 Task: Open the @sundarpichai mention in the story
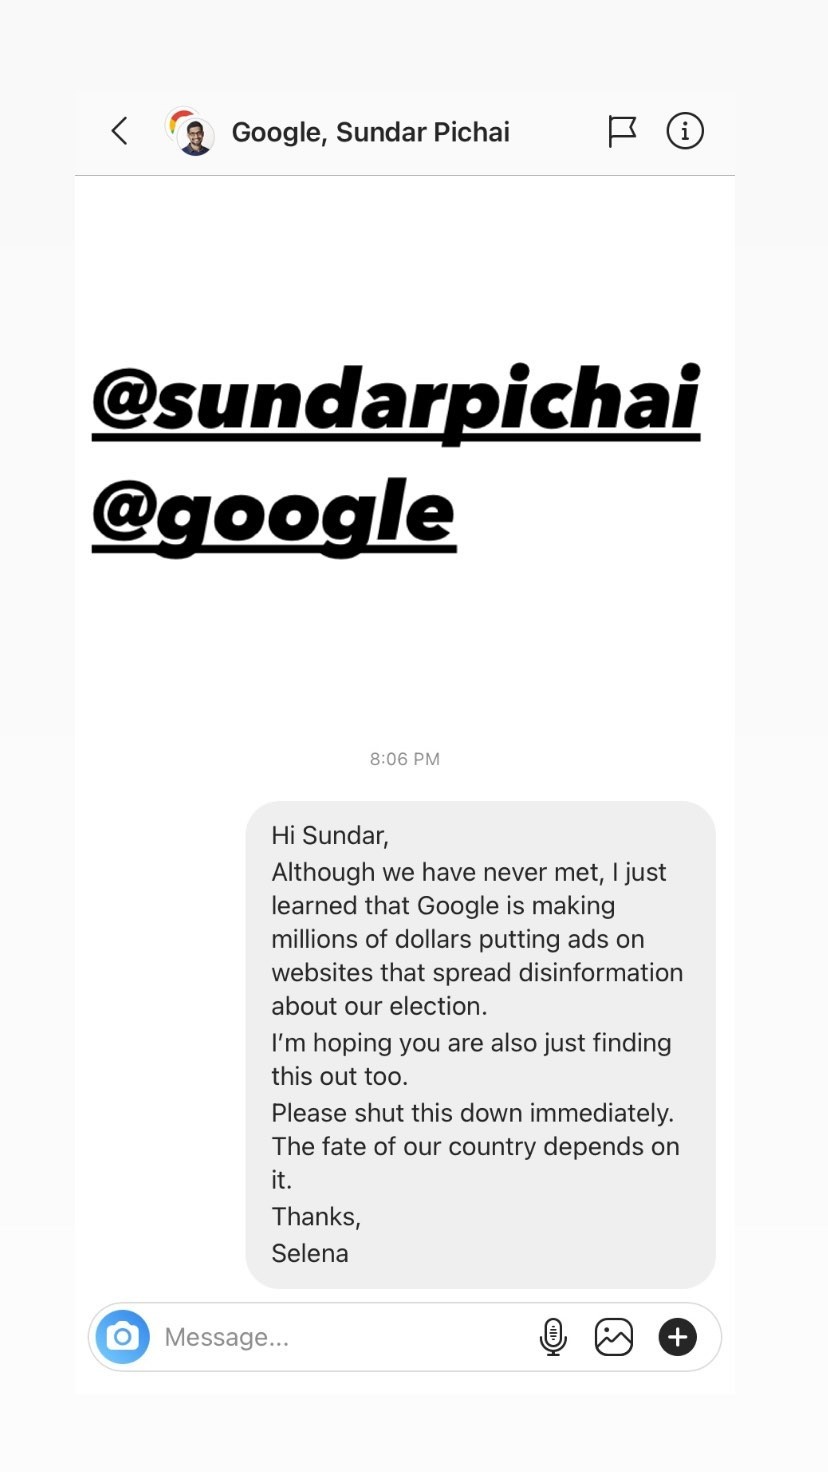(x=397, y=397)
